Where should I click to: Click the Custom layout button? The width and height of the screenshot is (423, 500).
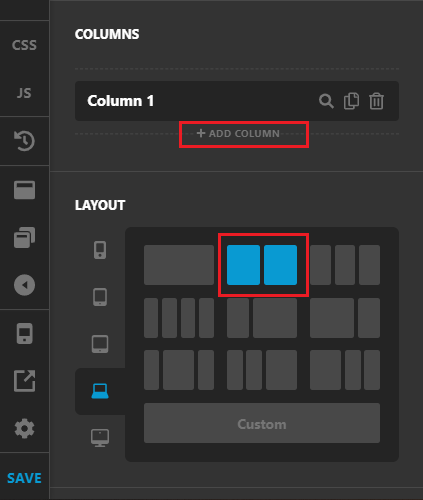coord(262,423)
